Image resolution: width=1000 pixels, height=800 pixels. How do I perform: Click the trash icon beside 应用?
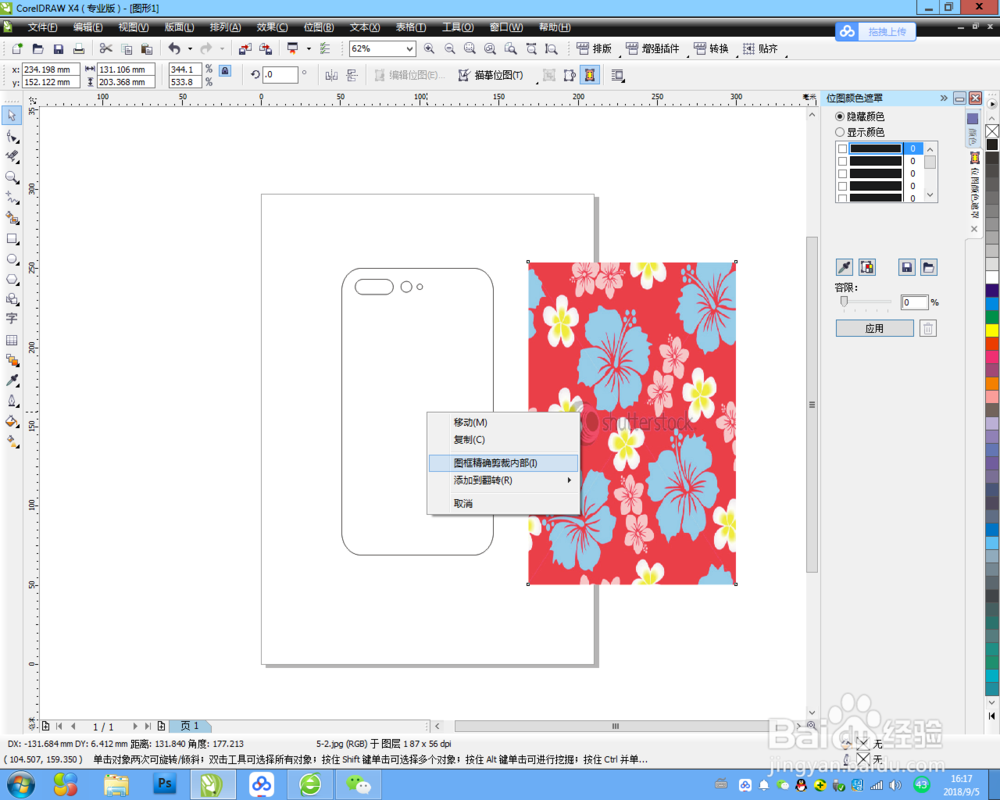click(x=928, y=329)
